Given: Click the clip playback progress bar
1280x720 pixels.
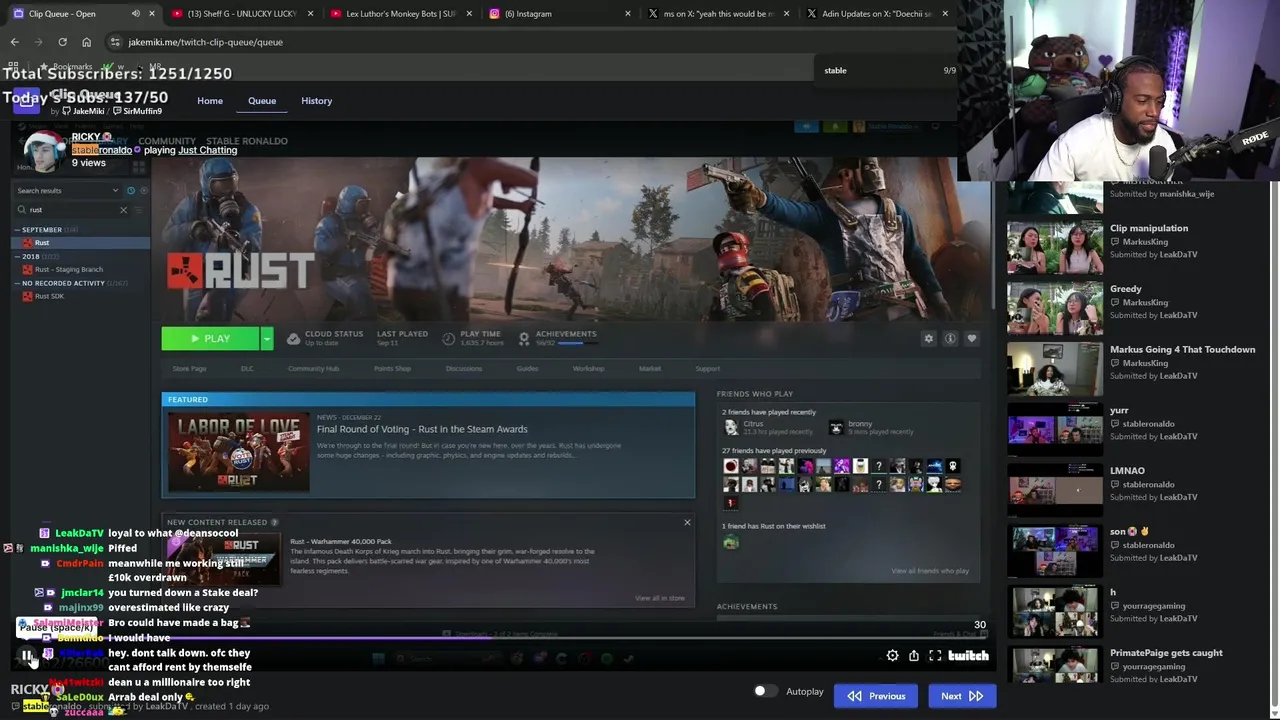Looking at the screenshot, I should coord(500,638).
